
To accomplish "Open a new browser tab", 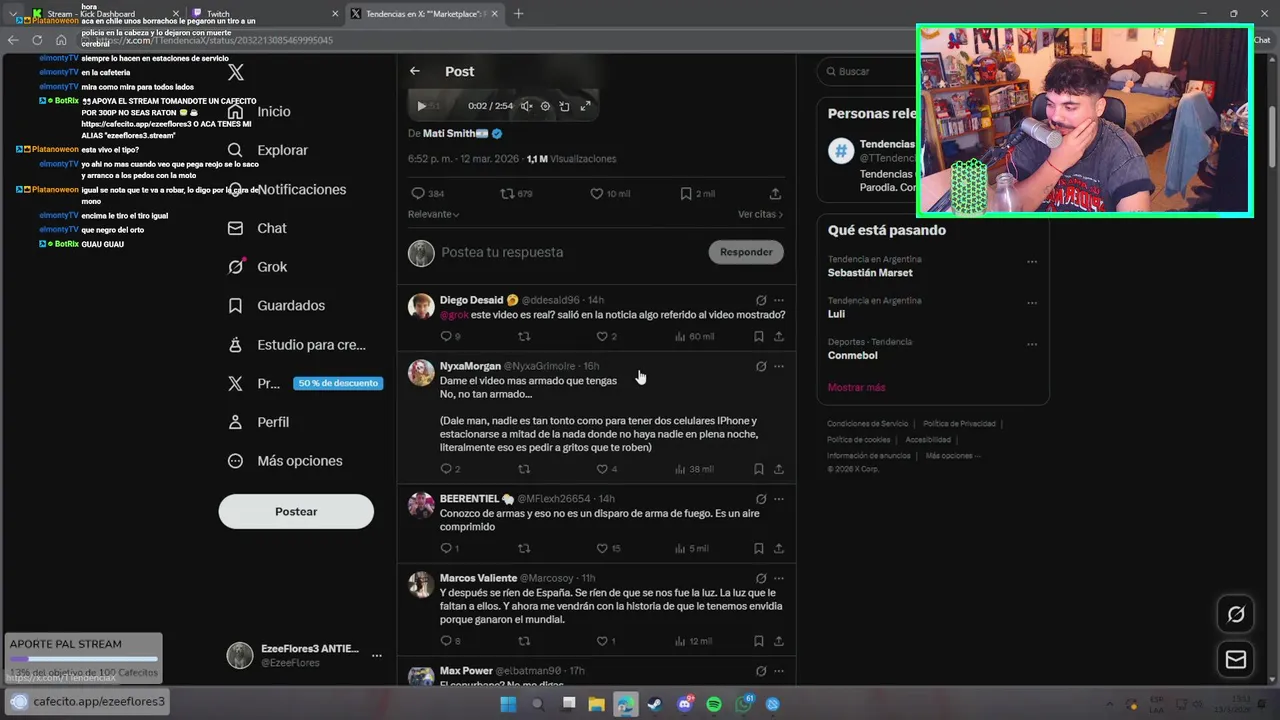I will click(518, 14).
